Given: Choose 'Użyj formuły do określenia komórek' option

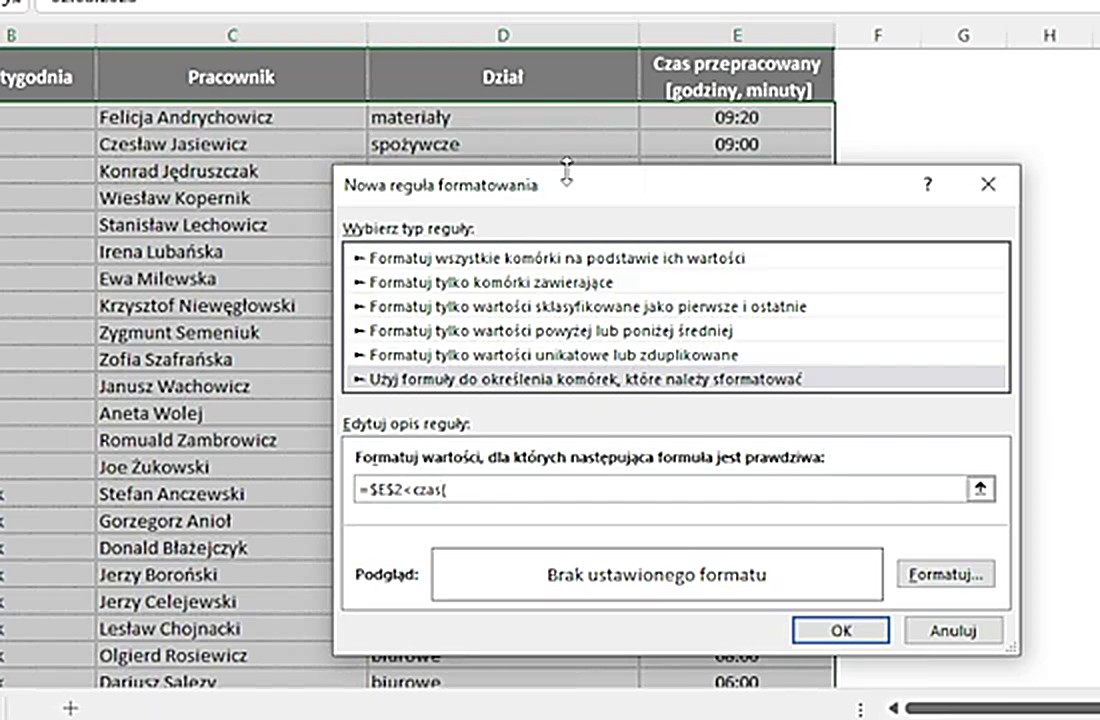Looking at the screenshot, I should [x=585, y=378].
